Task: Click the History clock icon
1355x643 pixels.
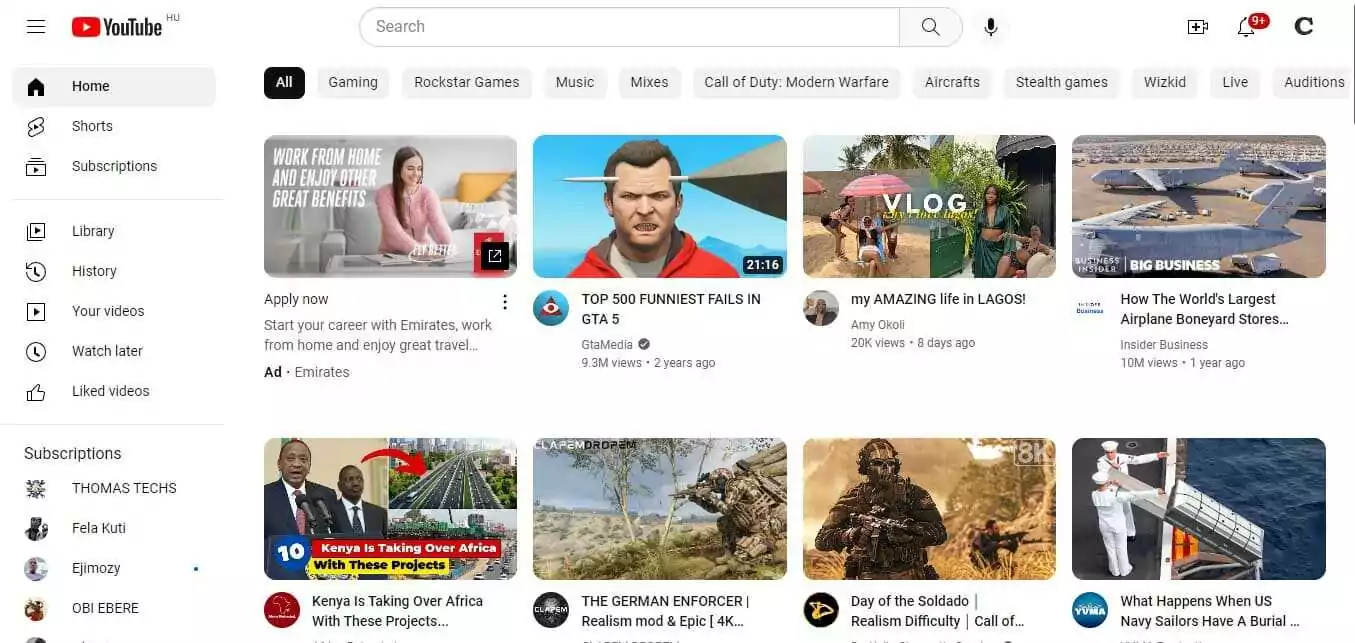Action: pyautogui.click(x=36, y=272)
